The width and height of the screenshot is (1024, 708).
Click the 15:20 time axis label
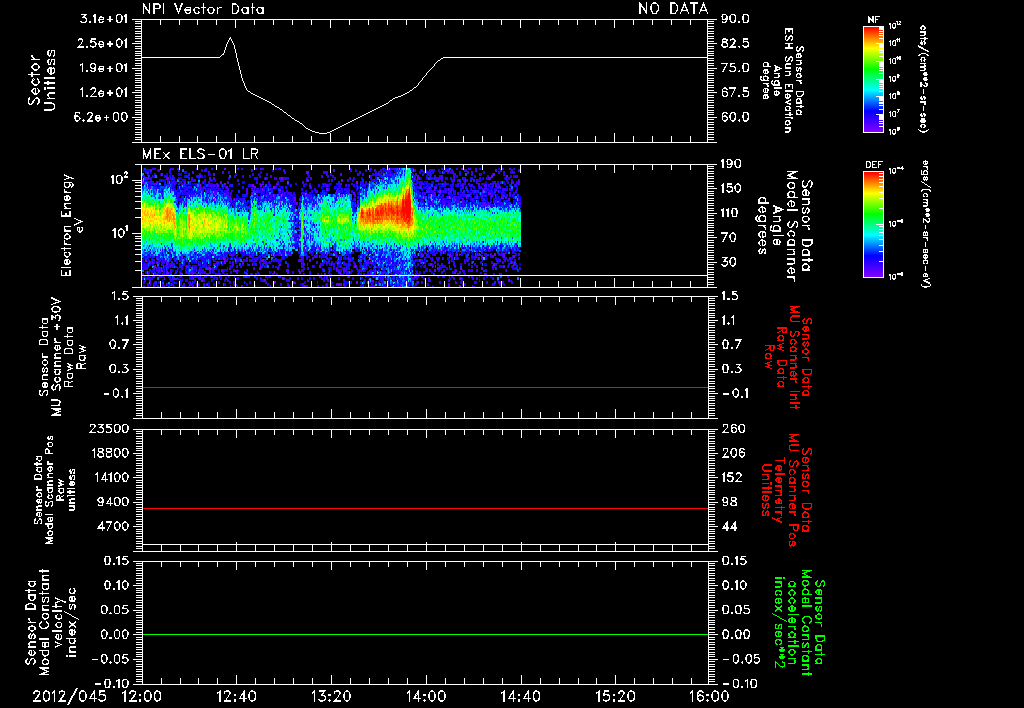615,696
